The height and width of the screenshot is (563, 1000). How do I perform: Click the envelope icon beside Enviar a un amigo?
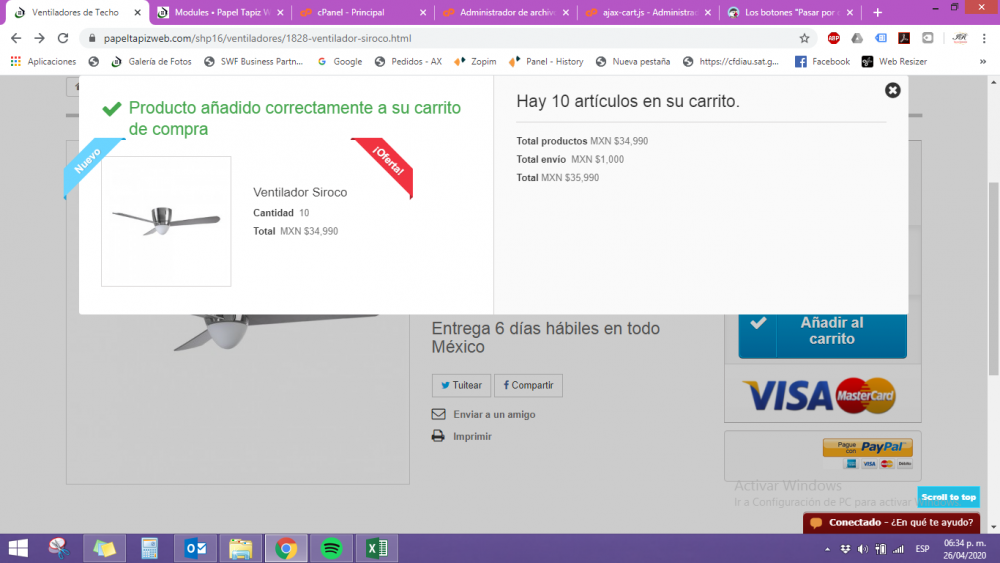[438, 414]
